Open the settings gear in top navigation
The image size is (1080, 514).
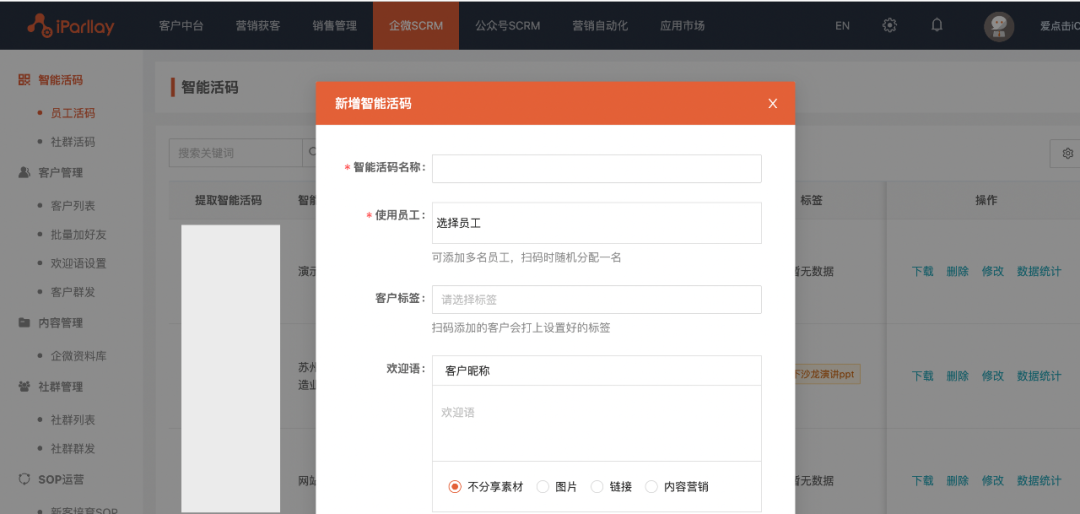(889, 25)
